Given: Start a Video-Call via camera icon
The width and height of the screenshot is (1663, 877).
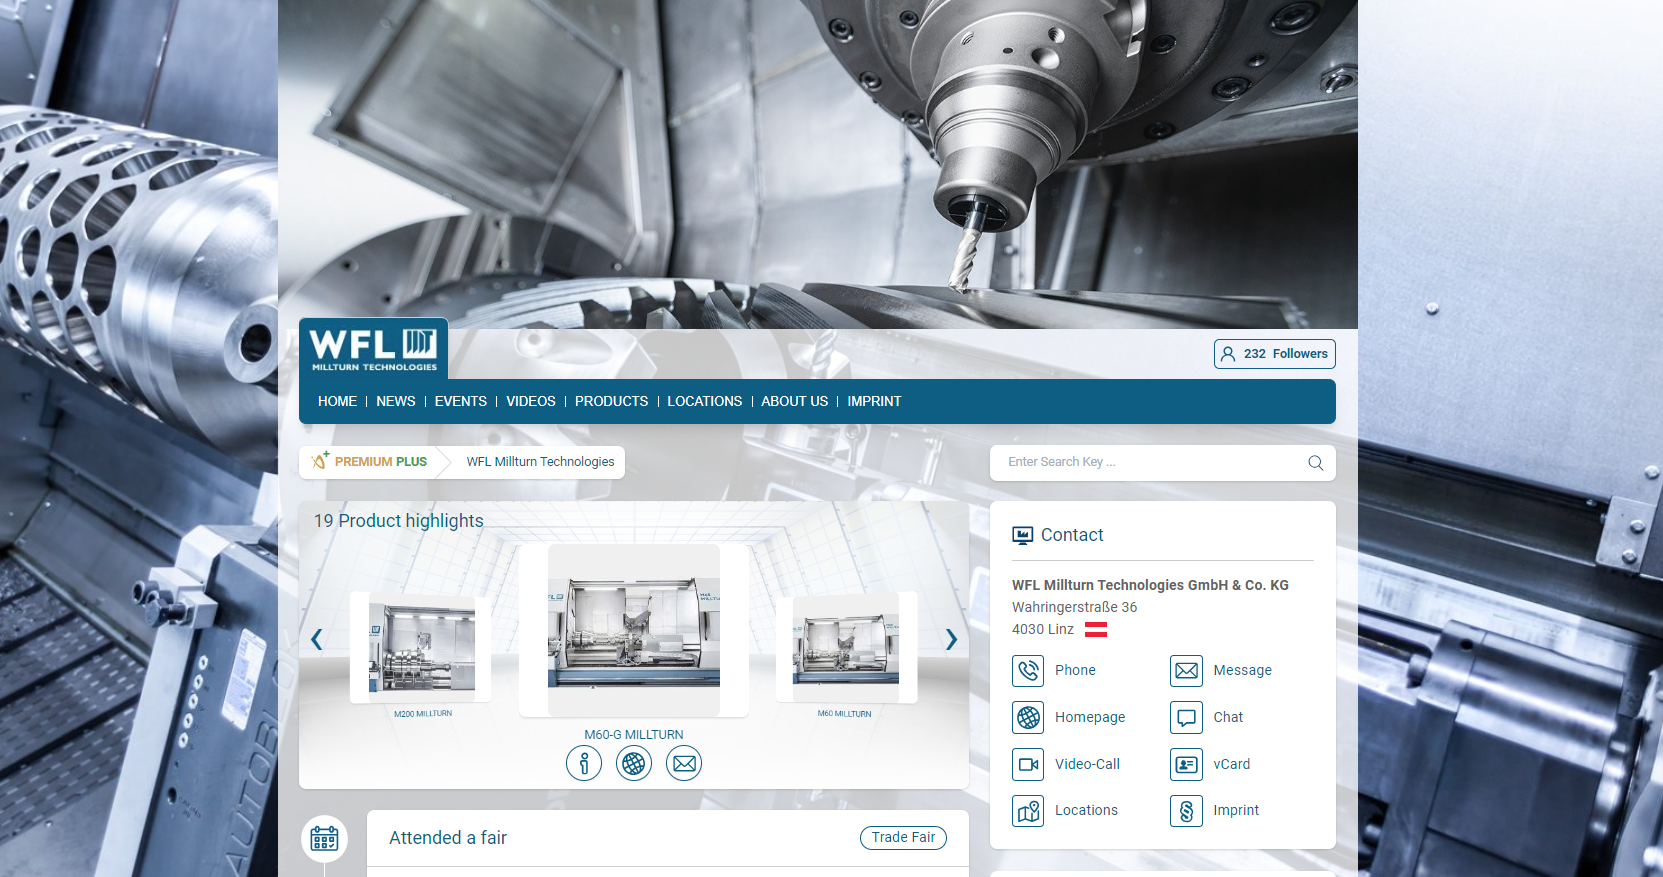Looking at the screenshot, I should tap(1028, 764).
